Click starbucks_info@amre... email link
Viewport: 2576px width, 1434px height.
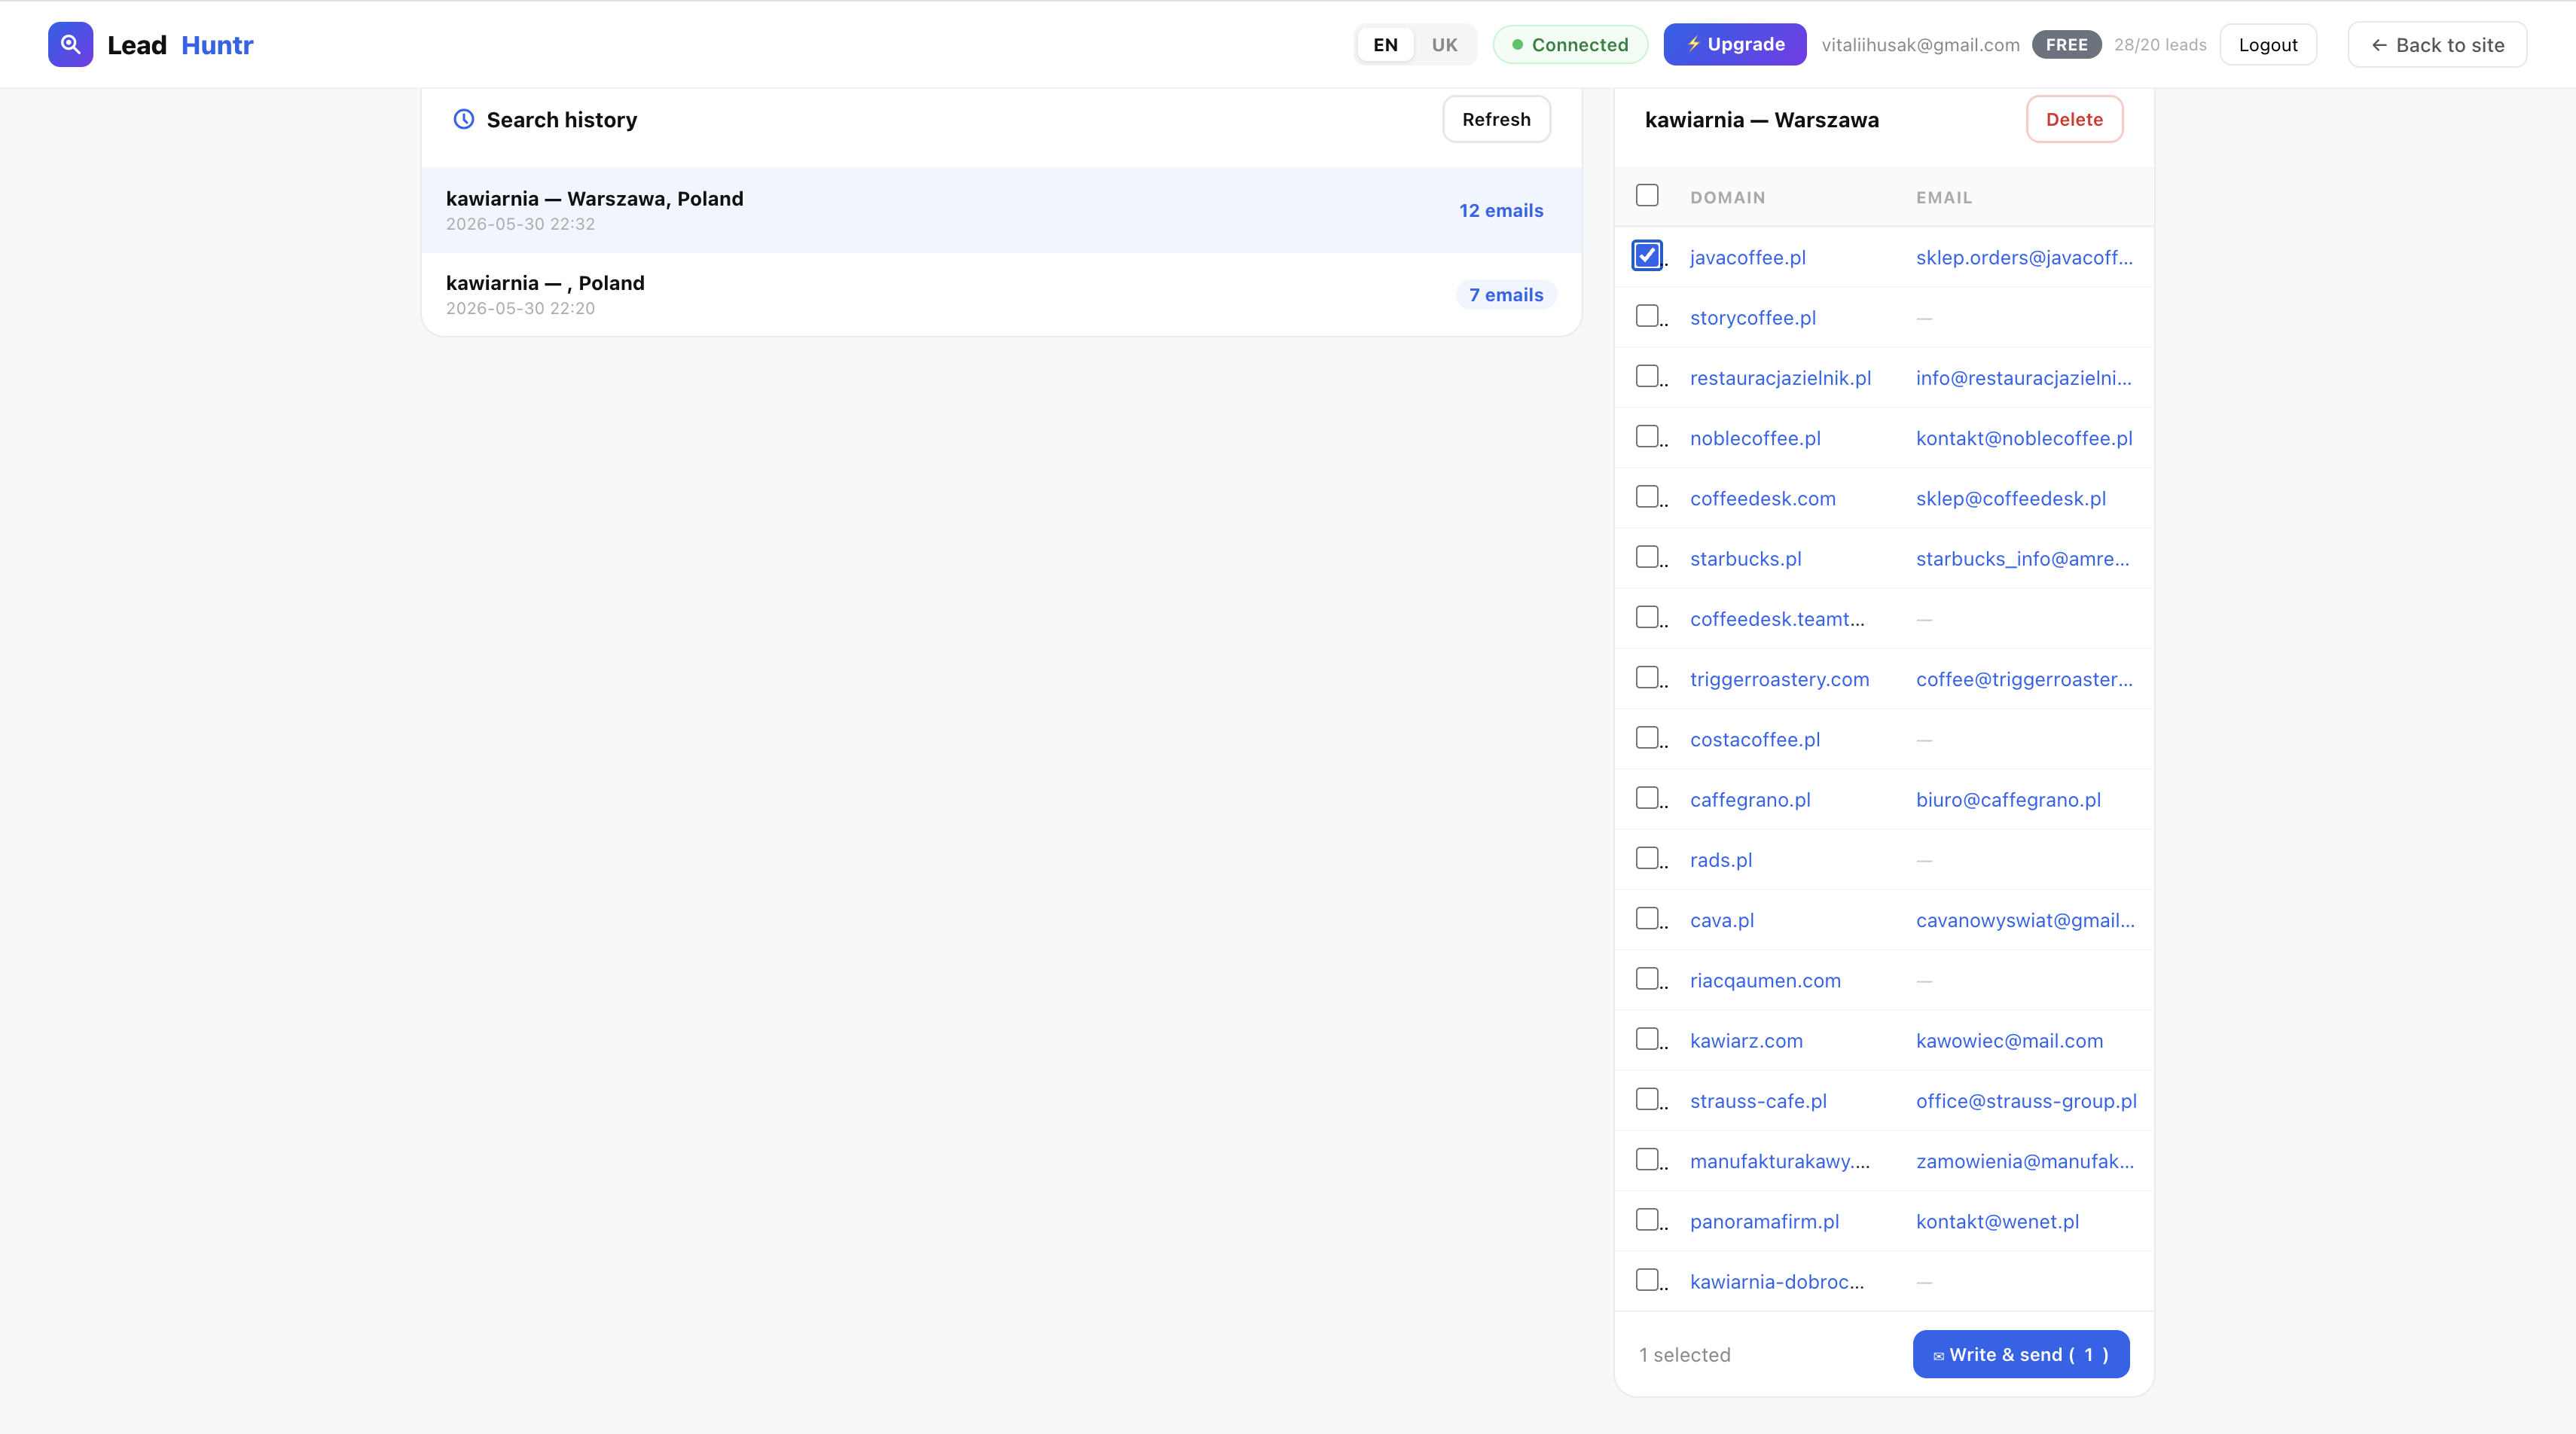click(x=2022, y=559)
